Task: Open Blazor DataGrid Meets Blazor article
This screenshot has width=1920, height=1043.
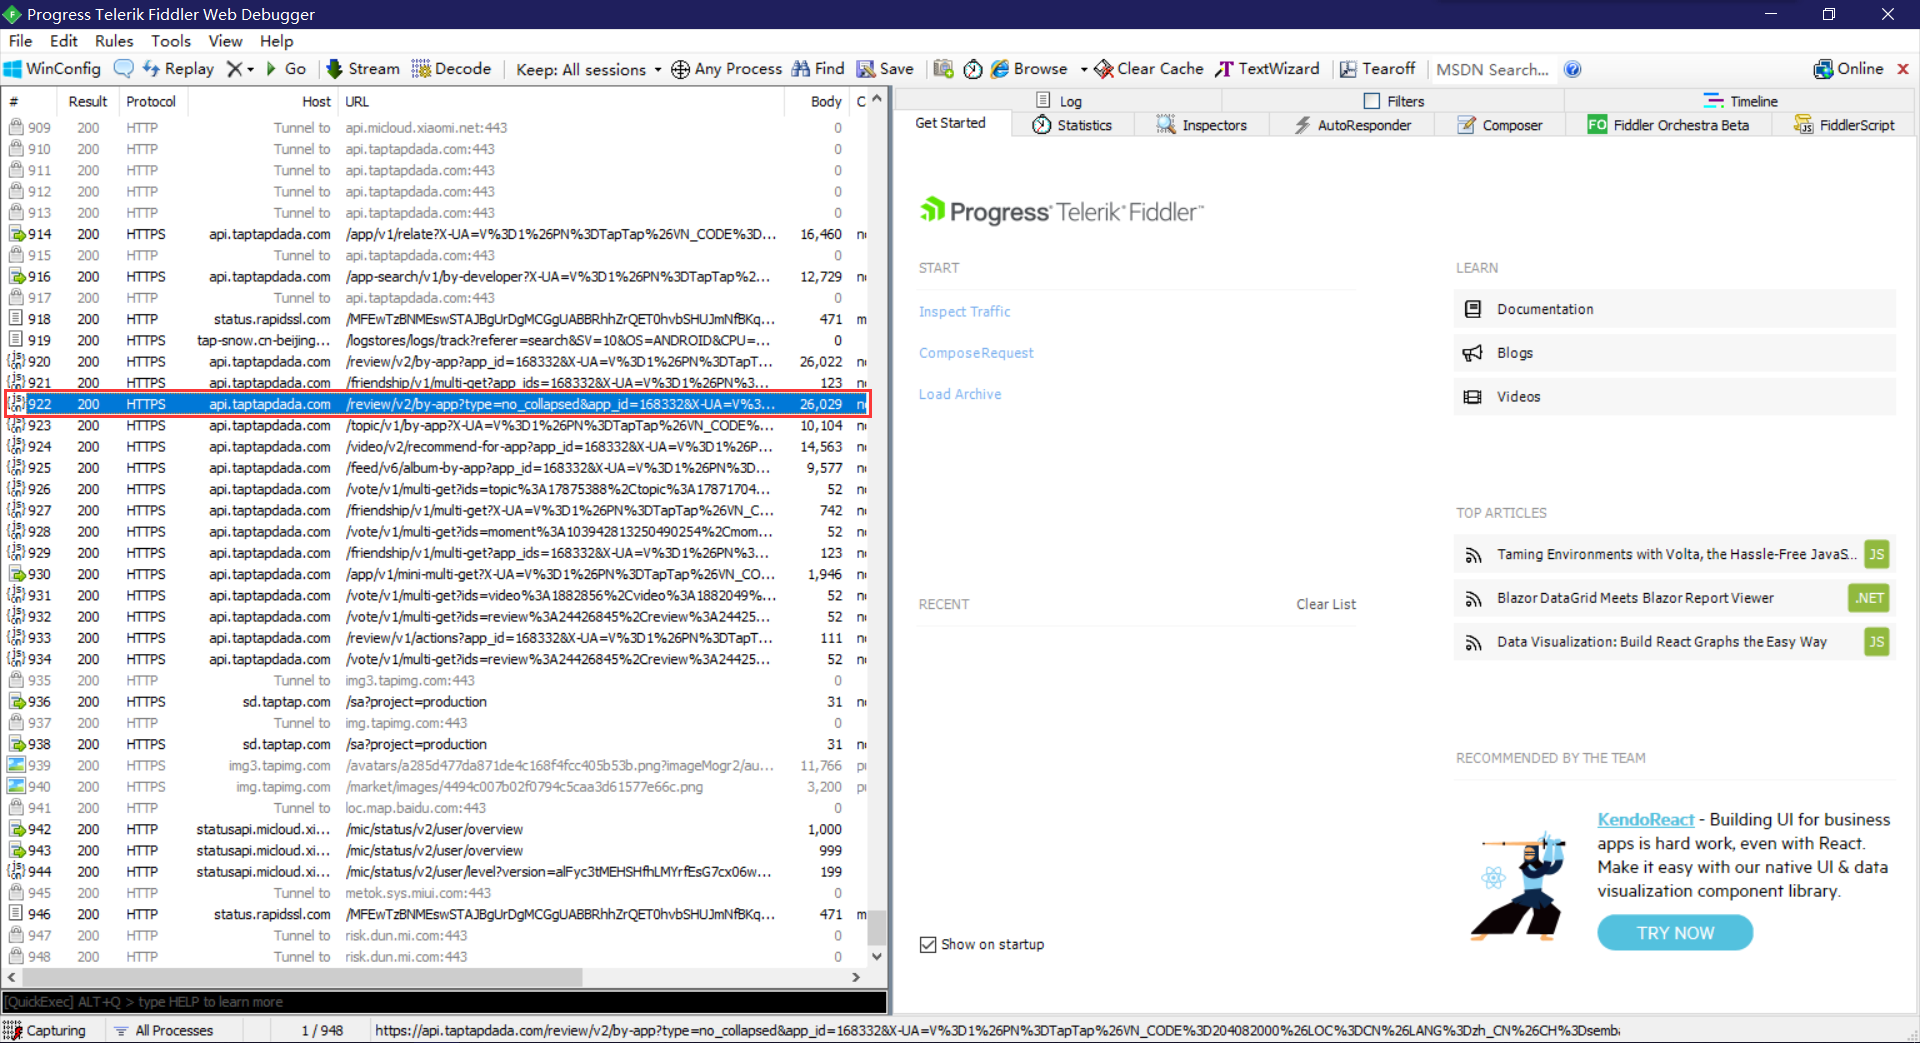Action: coord(1674,598)
